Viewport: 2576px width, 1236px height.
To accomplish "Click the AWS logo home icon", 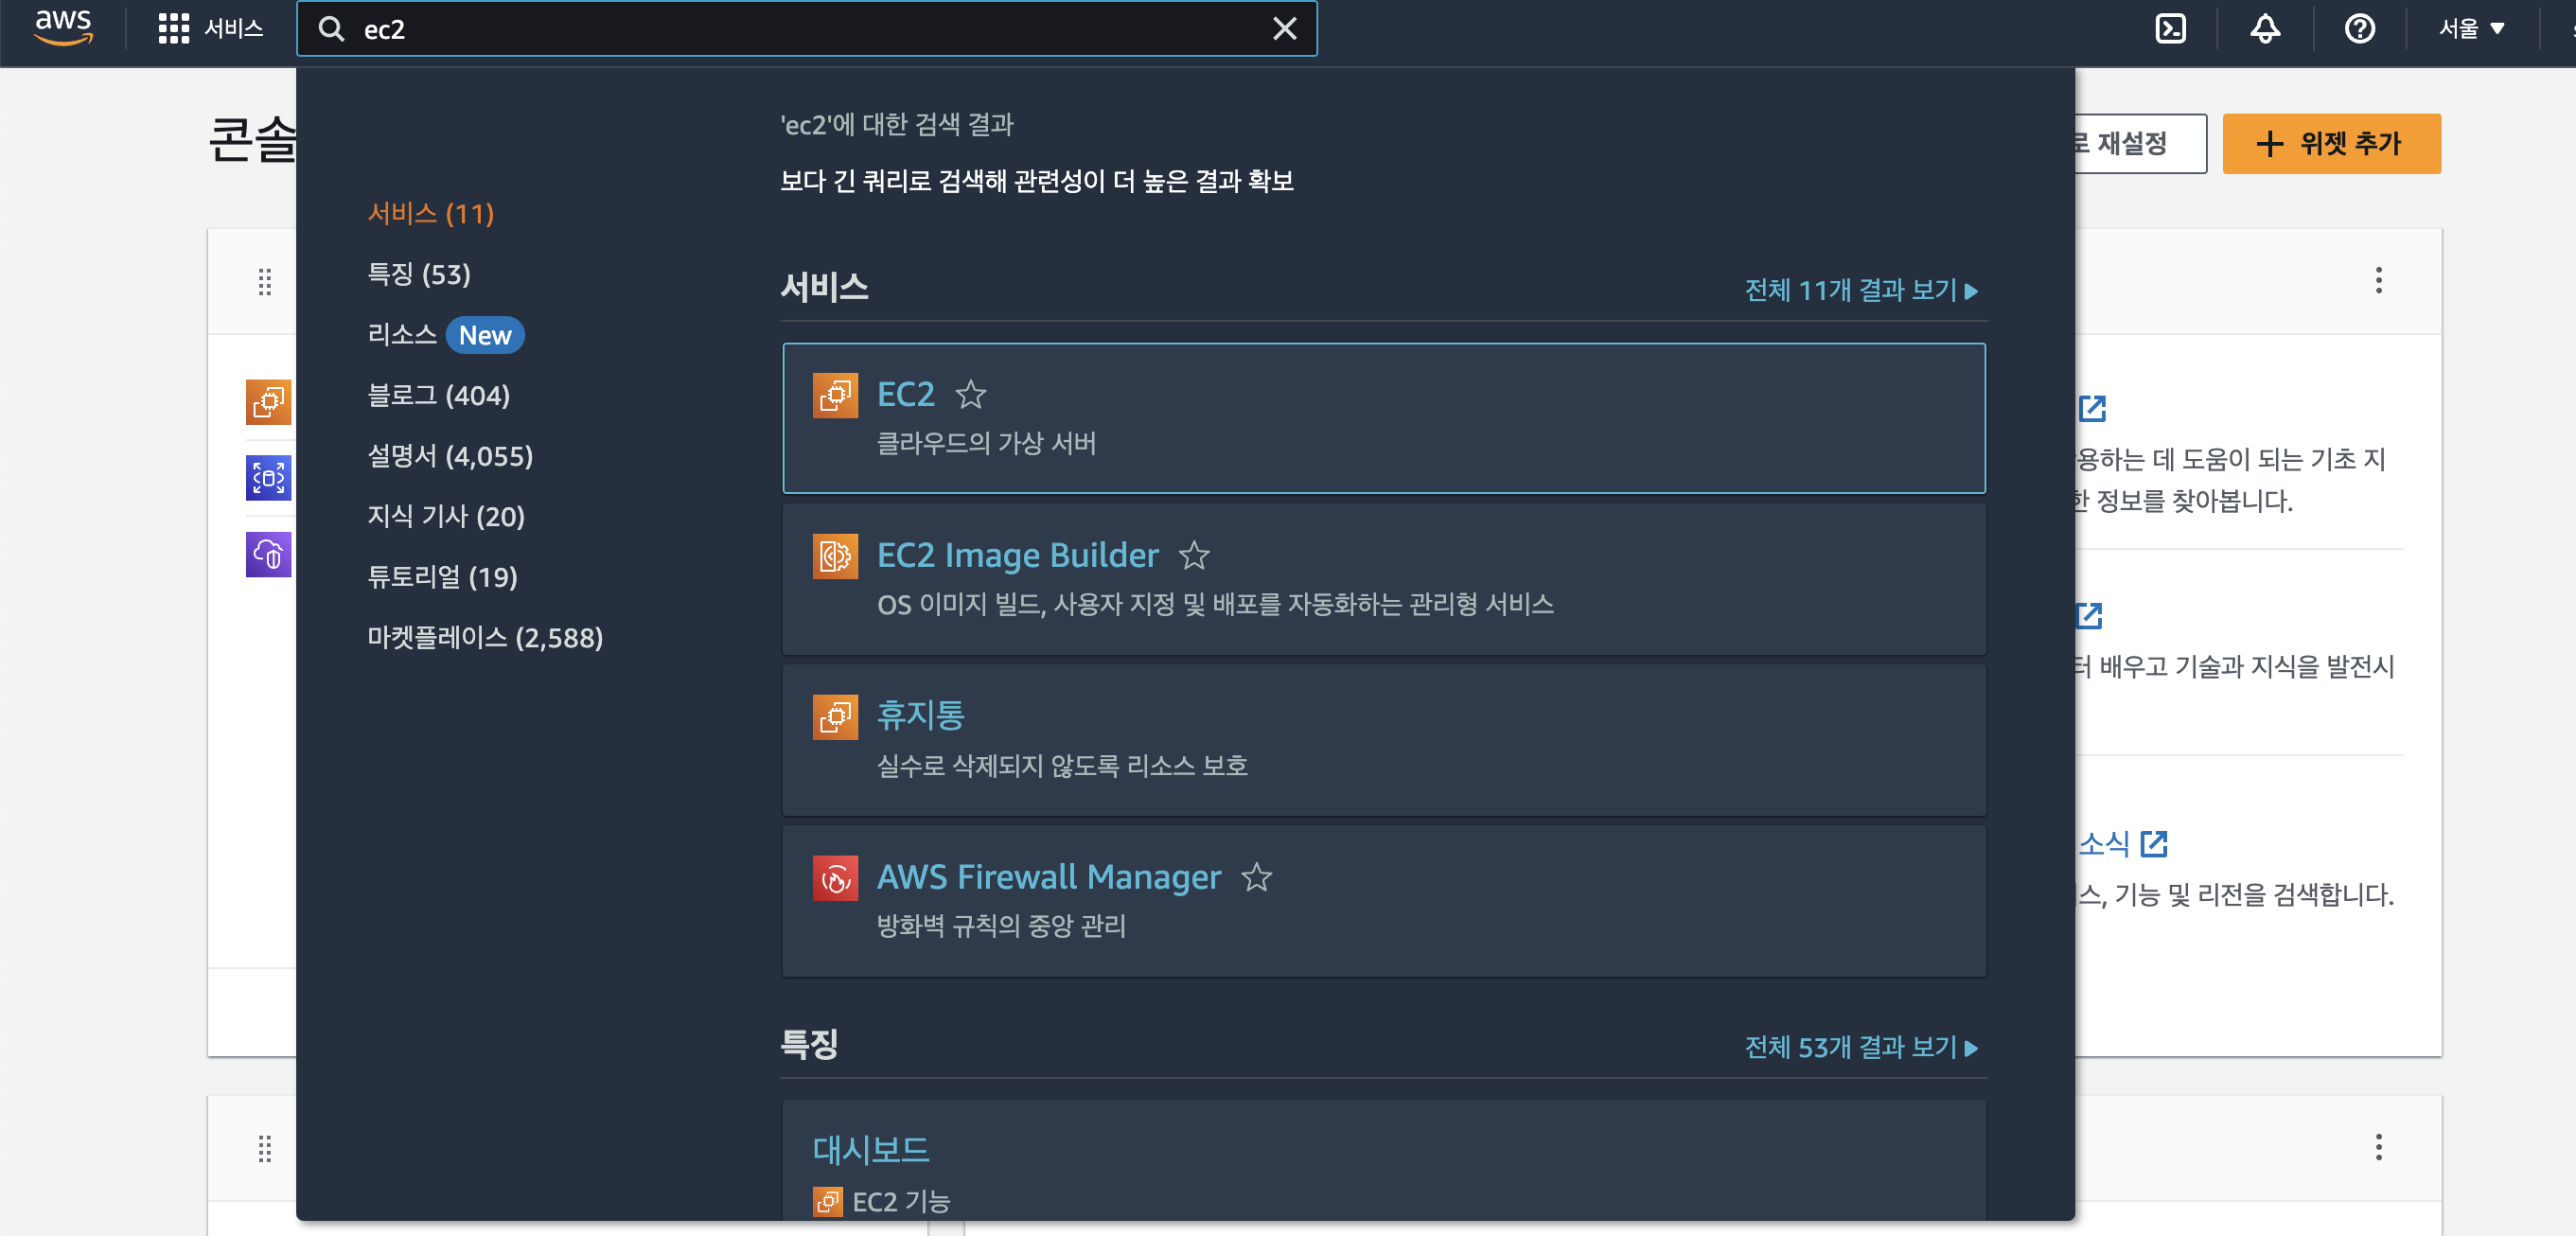I will pos(63,28).
